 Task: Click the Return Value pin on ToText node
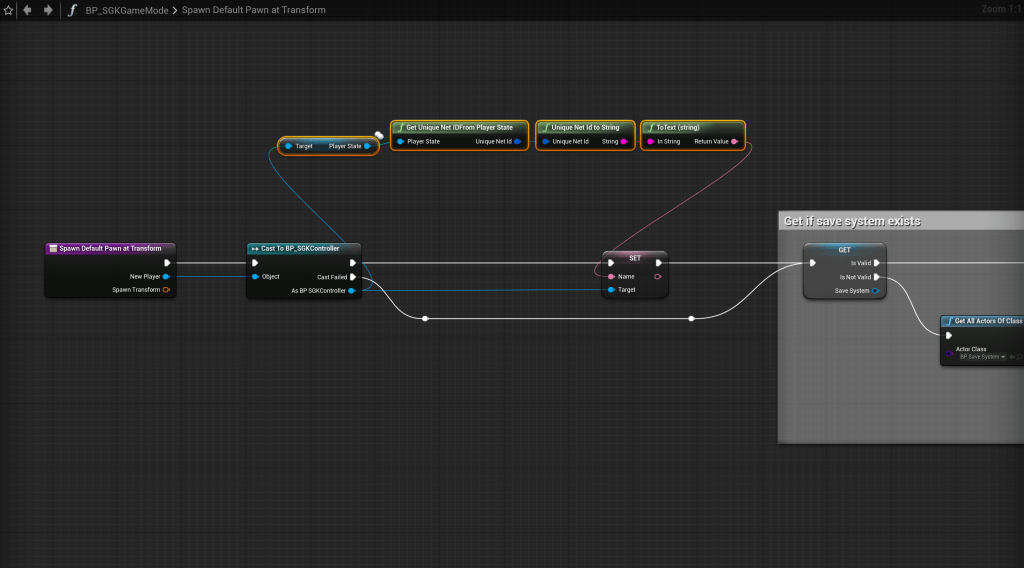735,142
